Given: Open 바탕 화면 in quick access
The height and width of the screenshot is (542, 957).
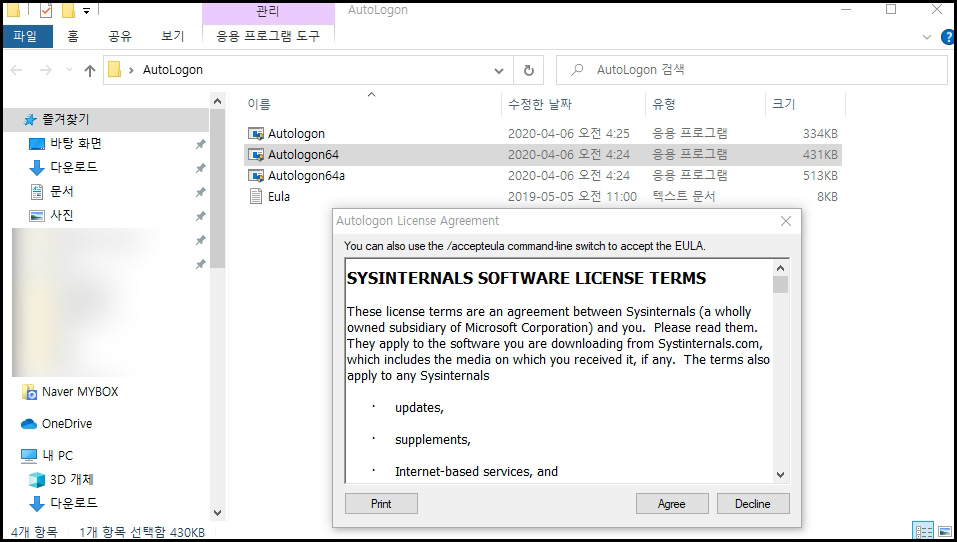Looking at the screenshot, I should click(76, 143).
